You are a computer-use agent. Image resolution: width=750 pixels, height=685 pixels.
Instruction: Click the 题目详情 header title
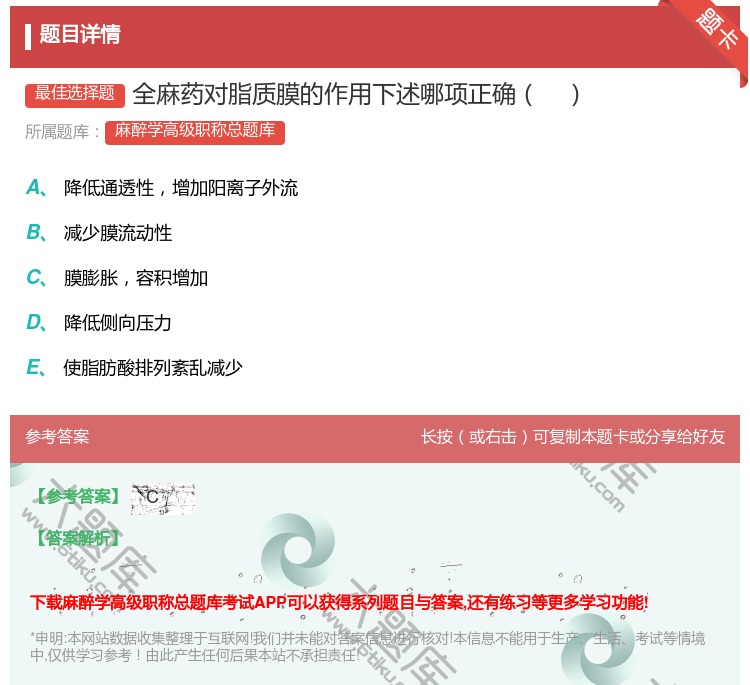pyautogui.click(x=80, y=34)
